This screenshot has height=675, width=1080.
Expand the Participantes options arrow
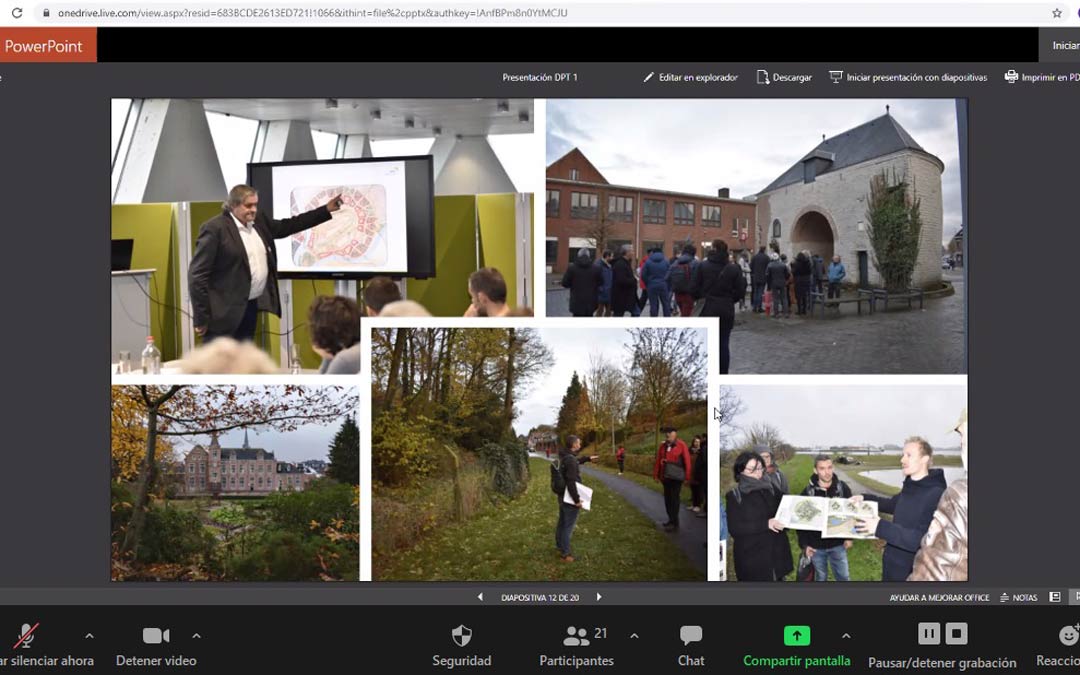(634, 636)
